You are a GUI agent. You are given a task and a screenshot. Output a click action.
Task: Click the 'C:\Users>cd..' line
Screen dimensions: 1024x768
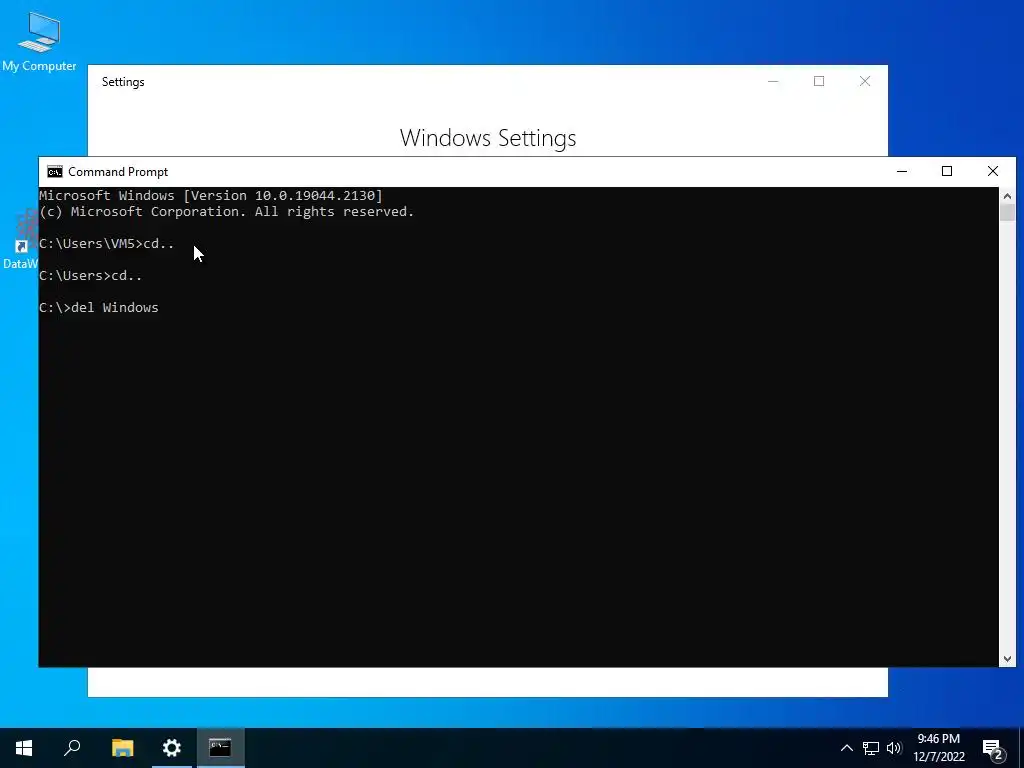(x=91, y=276)
